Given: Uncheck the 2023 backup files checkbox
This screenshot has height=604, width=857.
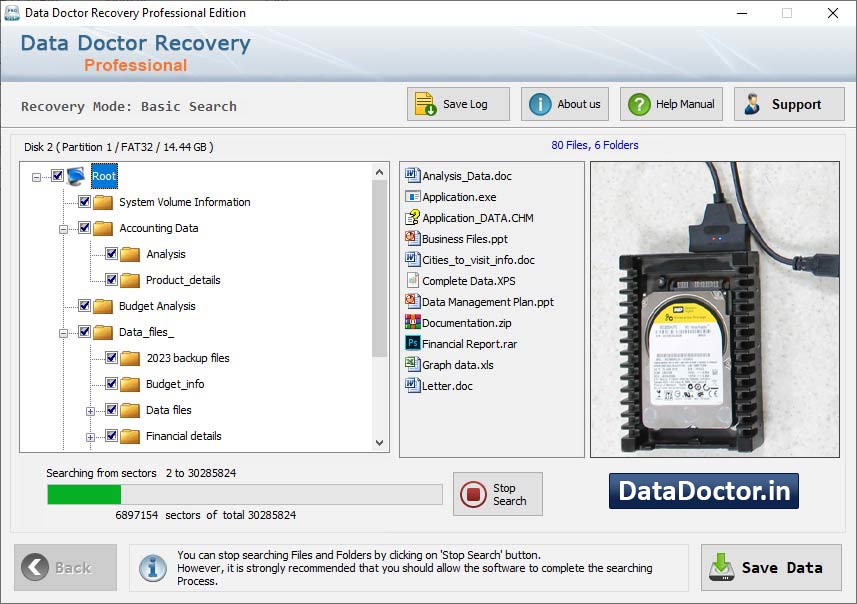Looking at the screenshot, I should click(110, 358).
